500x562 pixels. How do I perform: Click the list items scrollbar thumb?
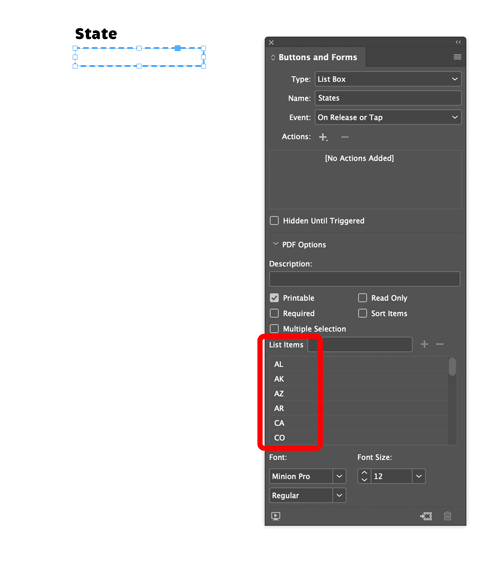[x=453, y=366]
